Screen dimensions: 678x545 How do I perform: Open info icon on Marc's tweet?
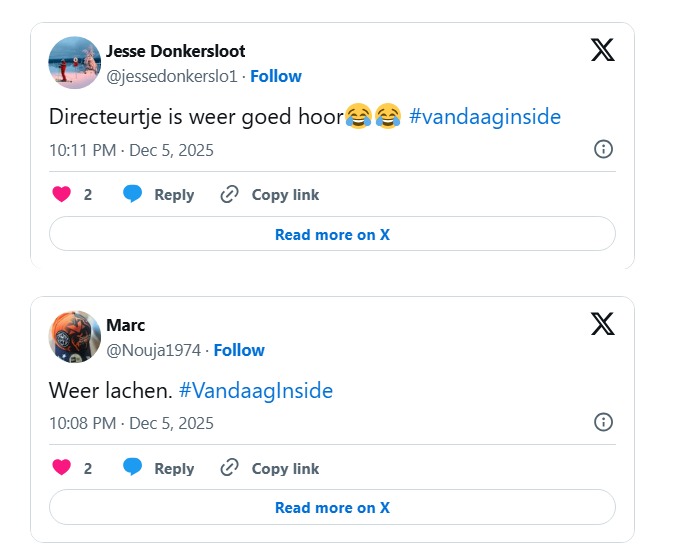[x=603, y=423]
